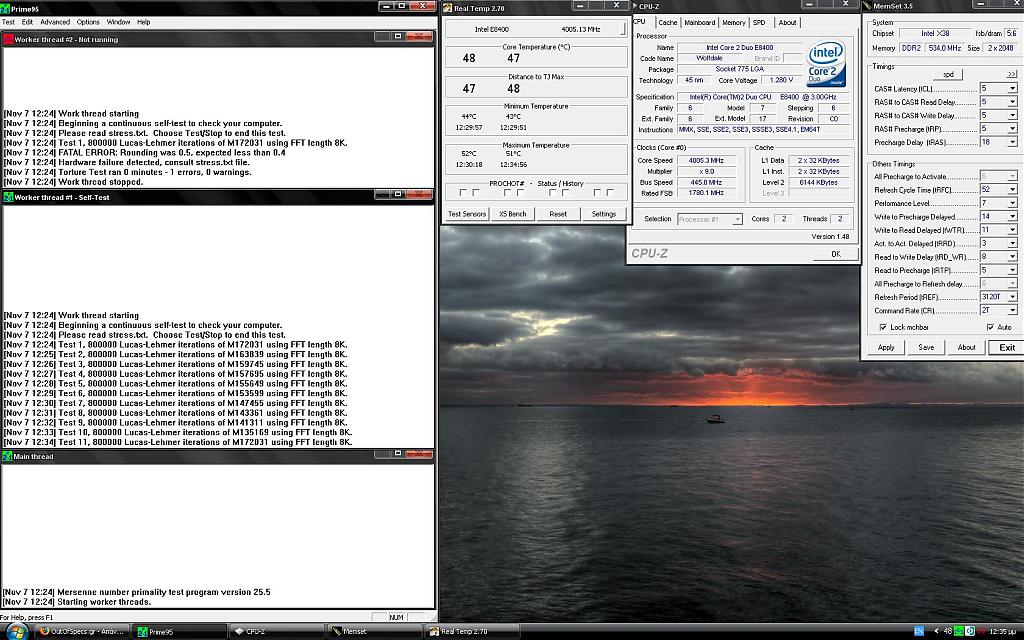
Task: Open the Options menu in Prime95
Action: [88, 22]
